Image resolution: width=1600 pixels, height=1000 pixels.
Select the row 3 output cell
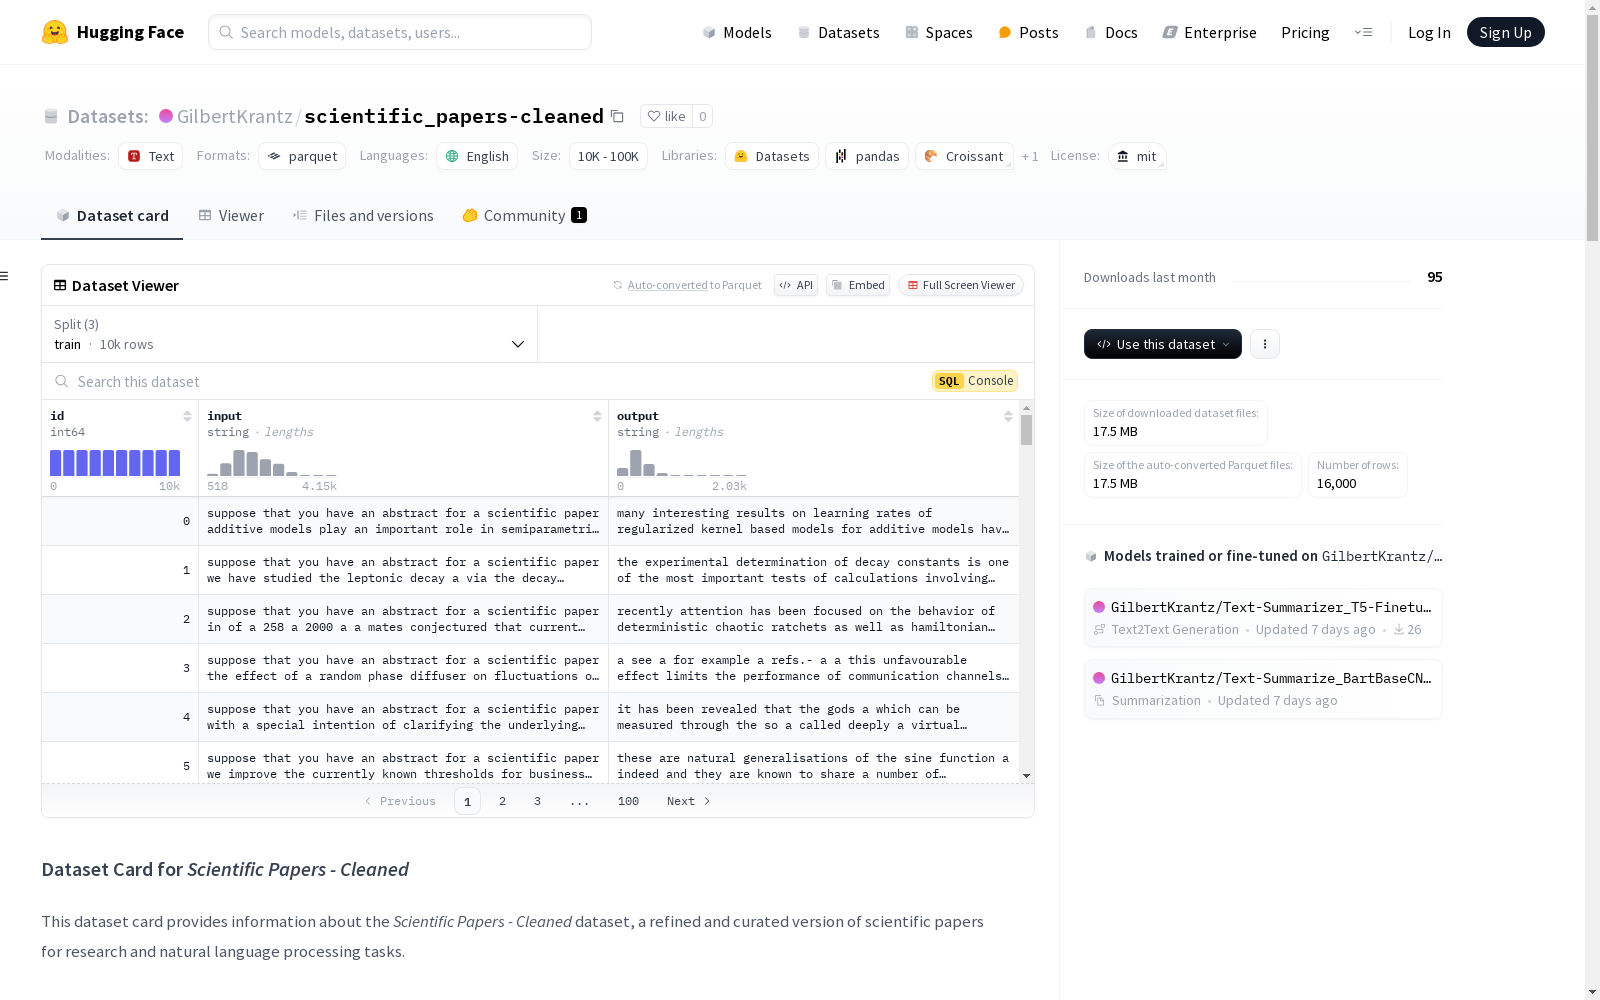point(813,668)
